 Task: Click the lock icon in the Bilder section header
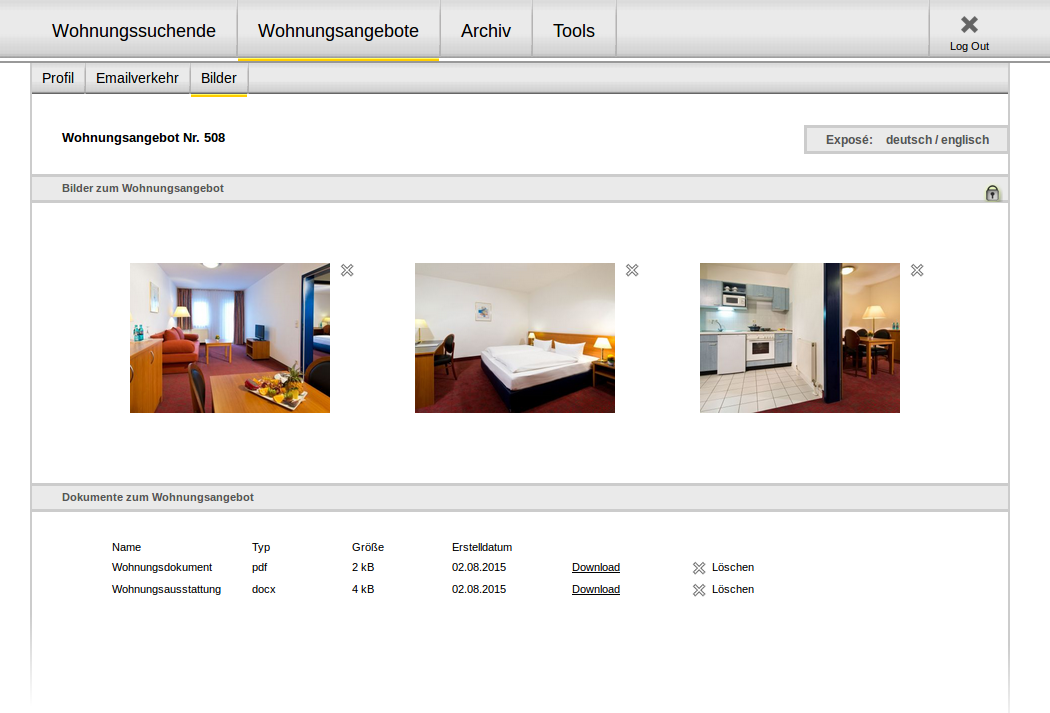pyautogui.click(x=992, y=193)
